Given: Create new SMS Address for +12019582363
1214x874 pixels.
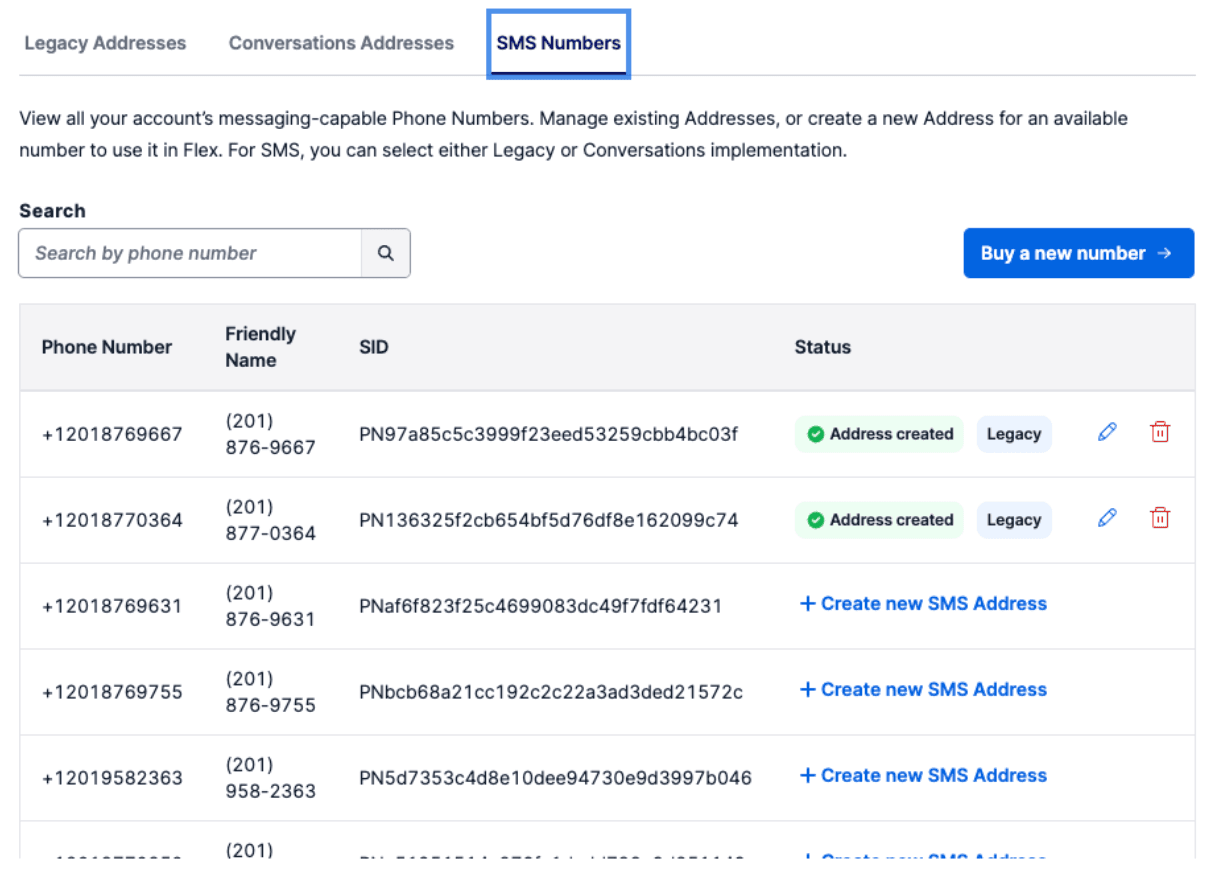Looking at the screenshot, I should click(x=923, y=776).
